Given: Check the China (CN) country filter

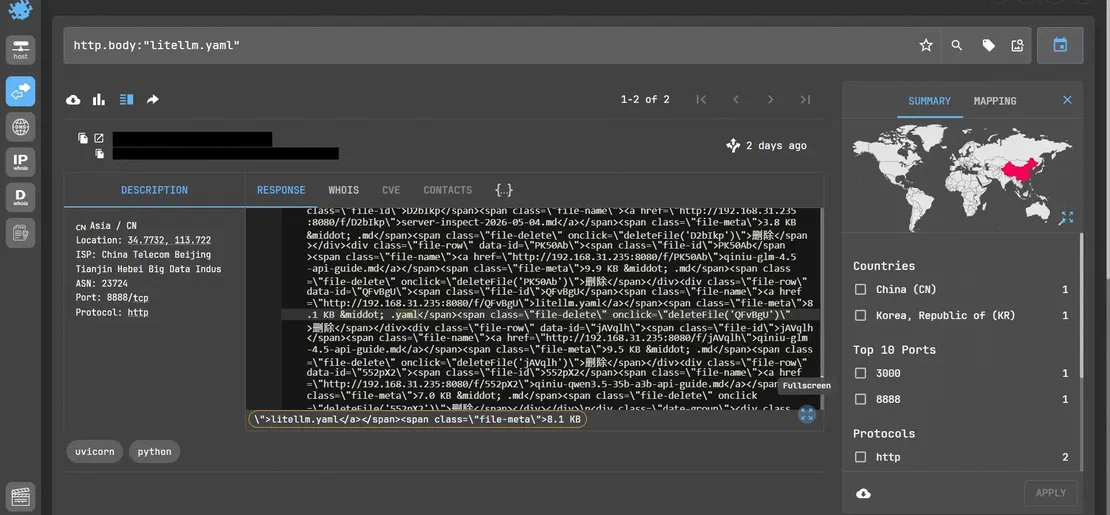Looking at the screenshot, I should (x=860, y=289).
